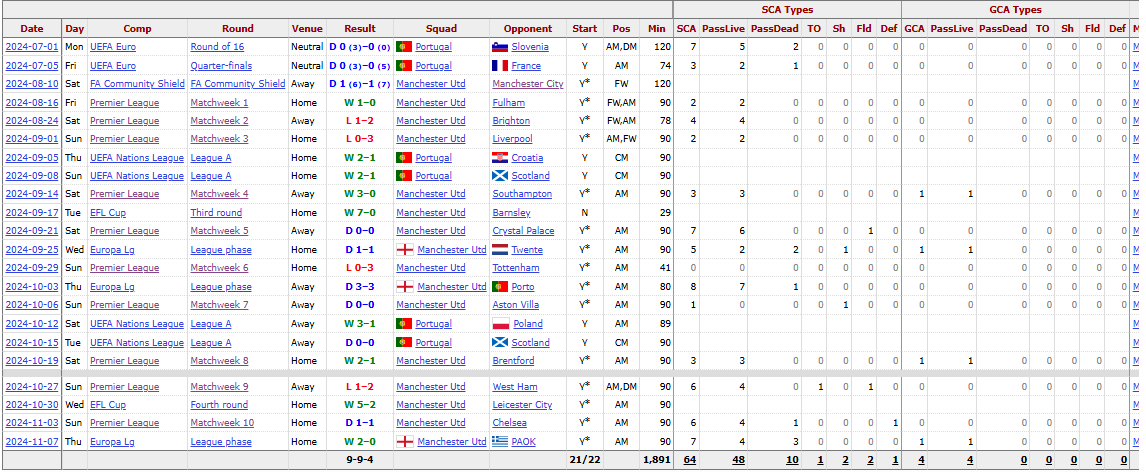
Task: Open the 2024-08-10 date link
Action: click(x=31, y=84)
